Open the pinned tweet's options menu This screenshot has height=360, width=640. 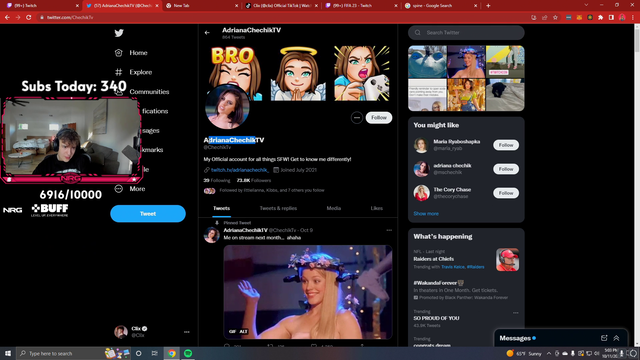pos(389,230)
